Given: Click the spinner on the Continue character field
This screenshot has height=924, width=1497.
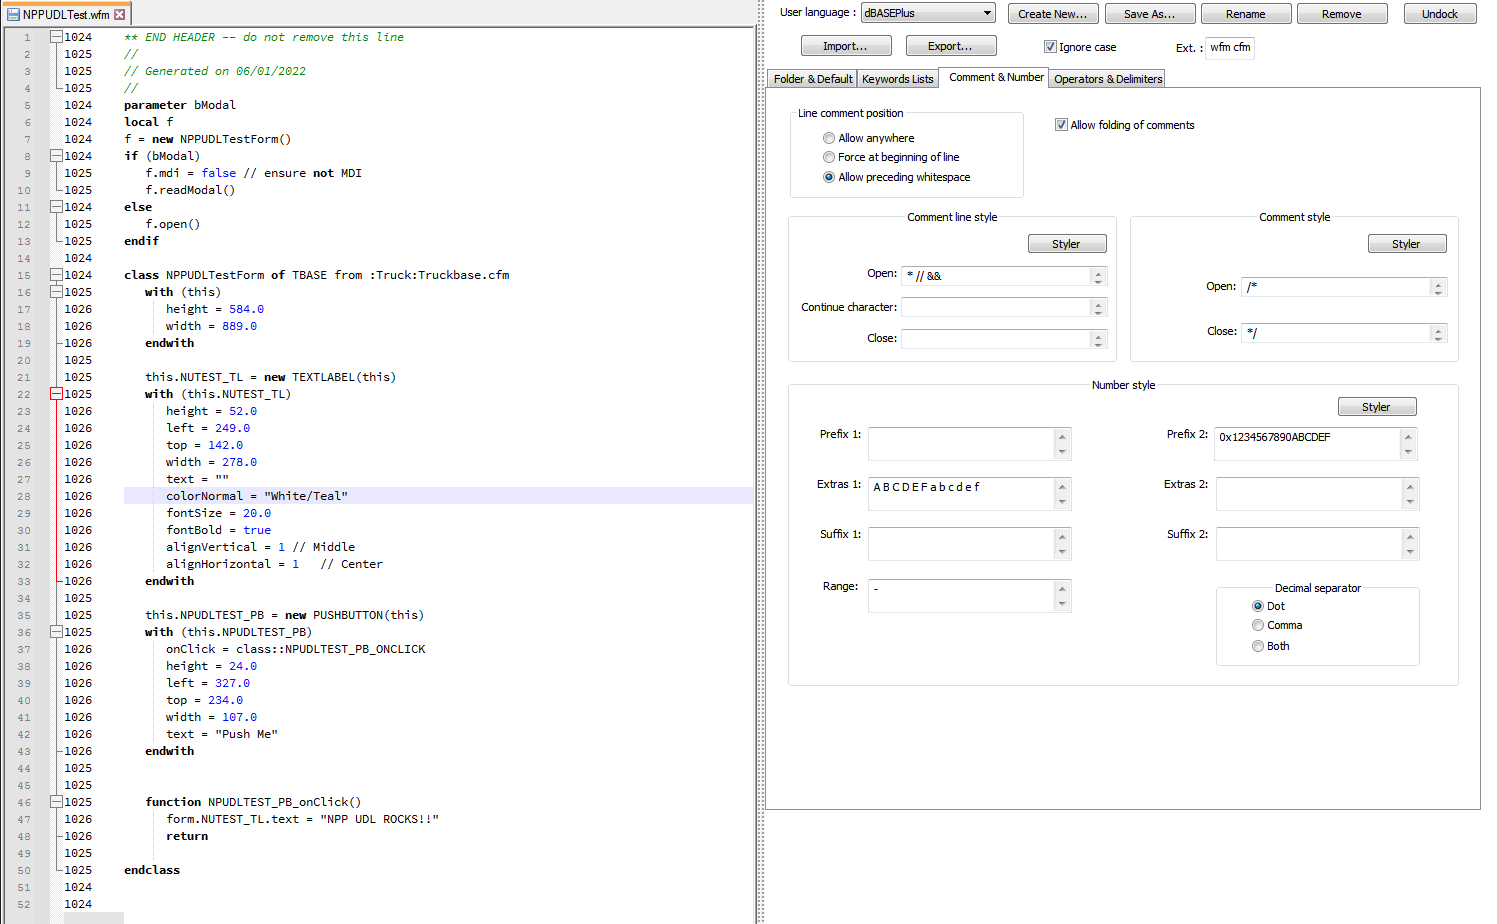Looking at the screenshot, I should click(1099, 307).
